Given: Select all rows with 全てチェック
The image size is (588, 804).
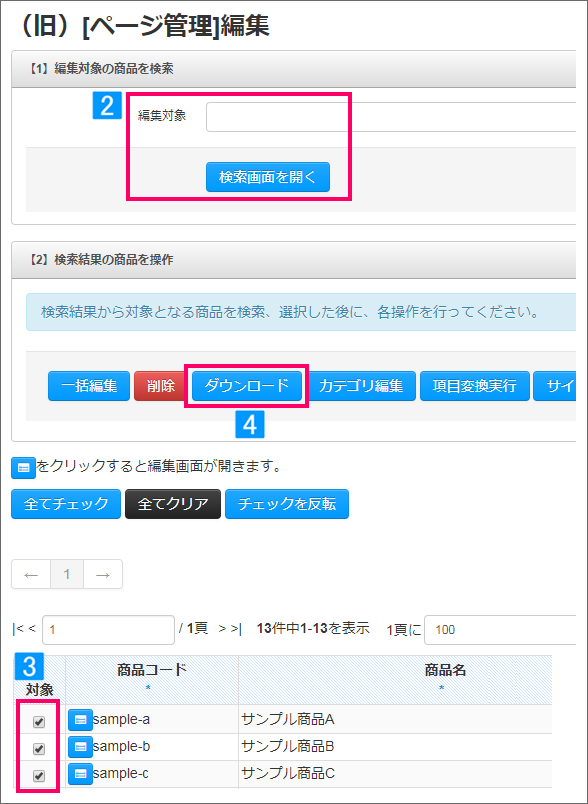Looking at the screenshot, I should [66, 504].
